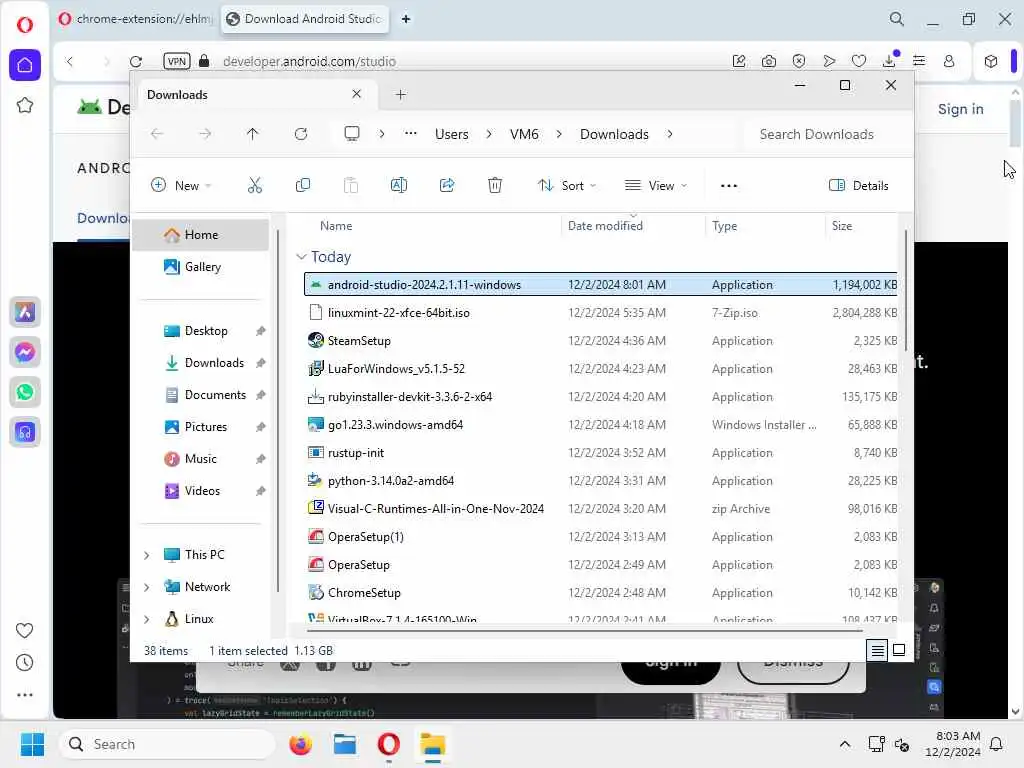Viewport: 1024px width, 768px height.
Task: Open WhatsApp in Opera sidebar
Action: (25, 392)
